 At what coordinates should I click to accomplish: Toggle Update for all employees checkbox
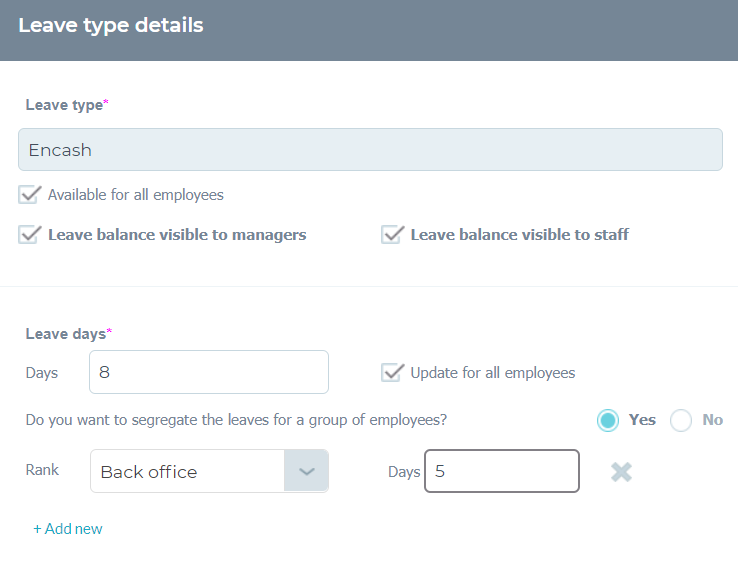point(393,372)
